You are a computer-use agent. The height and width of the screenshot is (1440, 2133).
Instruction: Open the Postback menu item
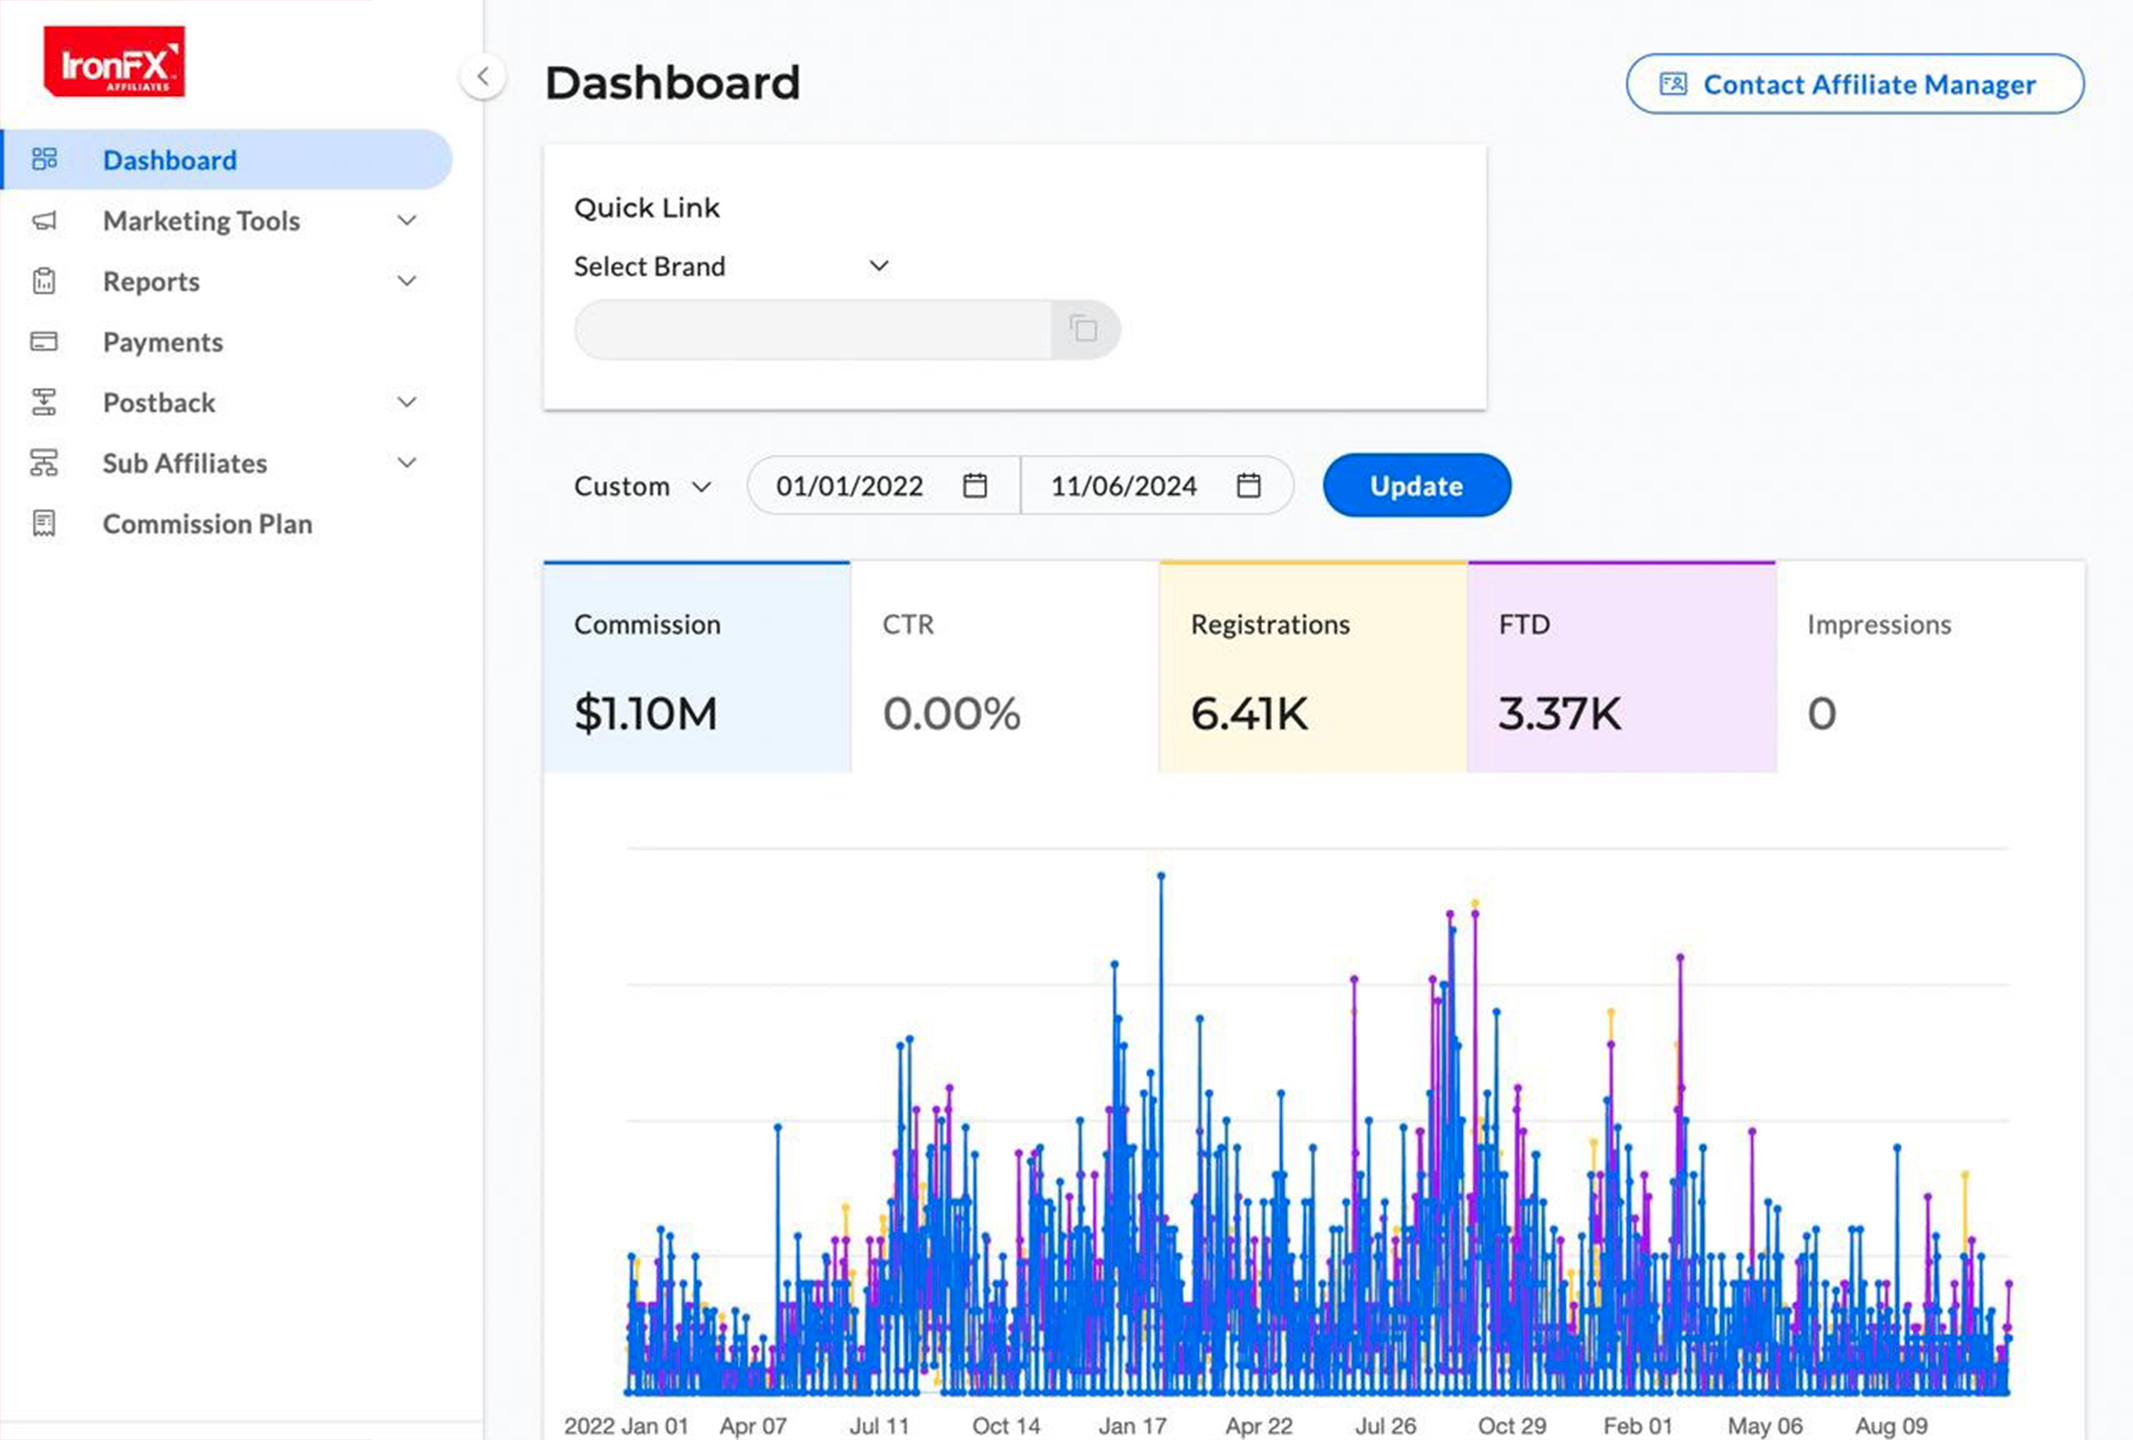159,402
